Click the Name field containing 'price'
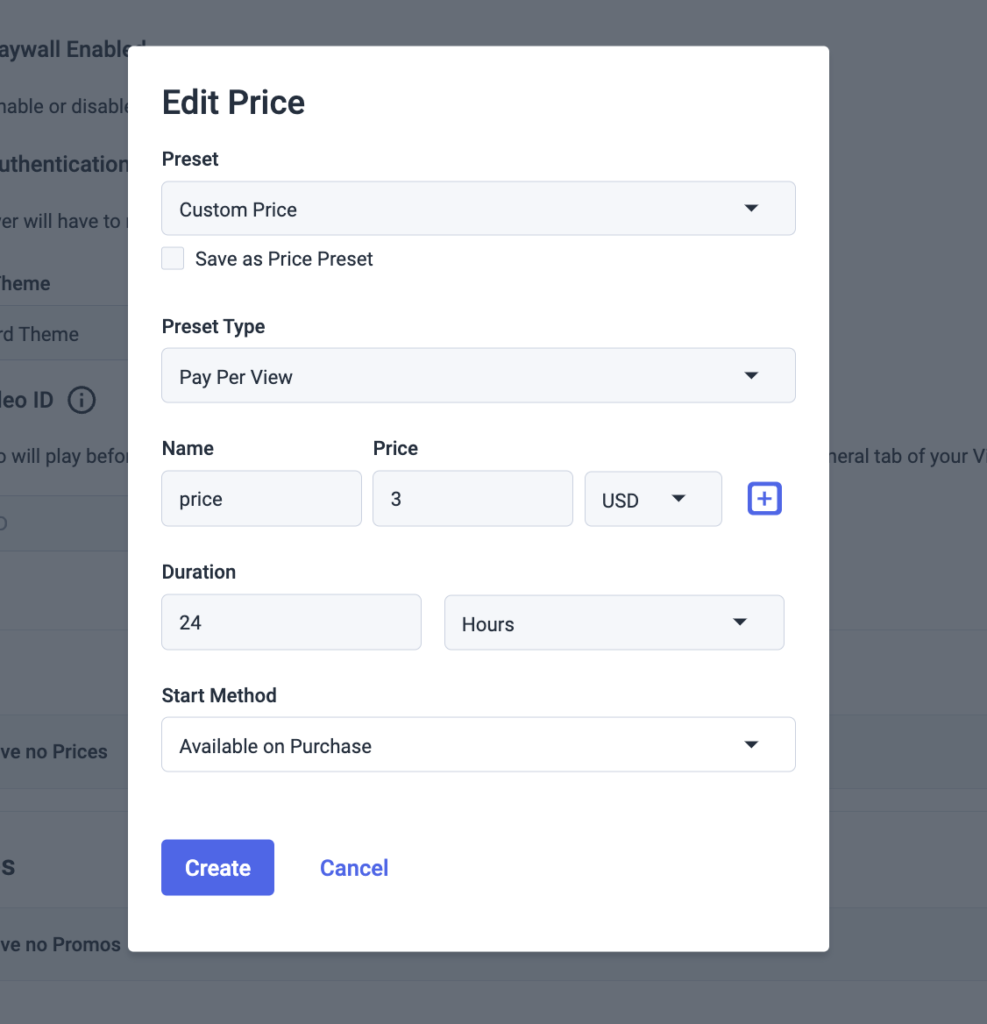Viewport: 987px width, 1024px height. 261,499
